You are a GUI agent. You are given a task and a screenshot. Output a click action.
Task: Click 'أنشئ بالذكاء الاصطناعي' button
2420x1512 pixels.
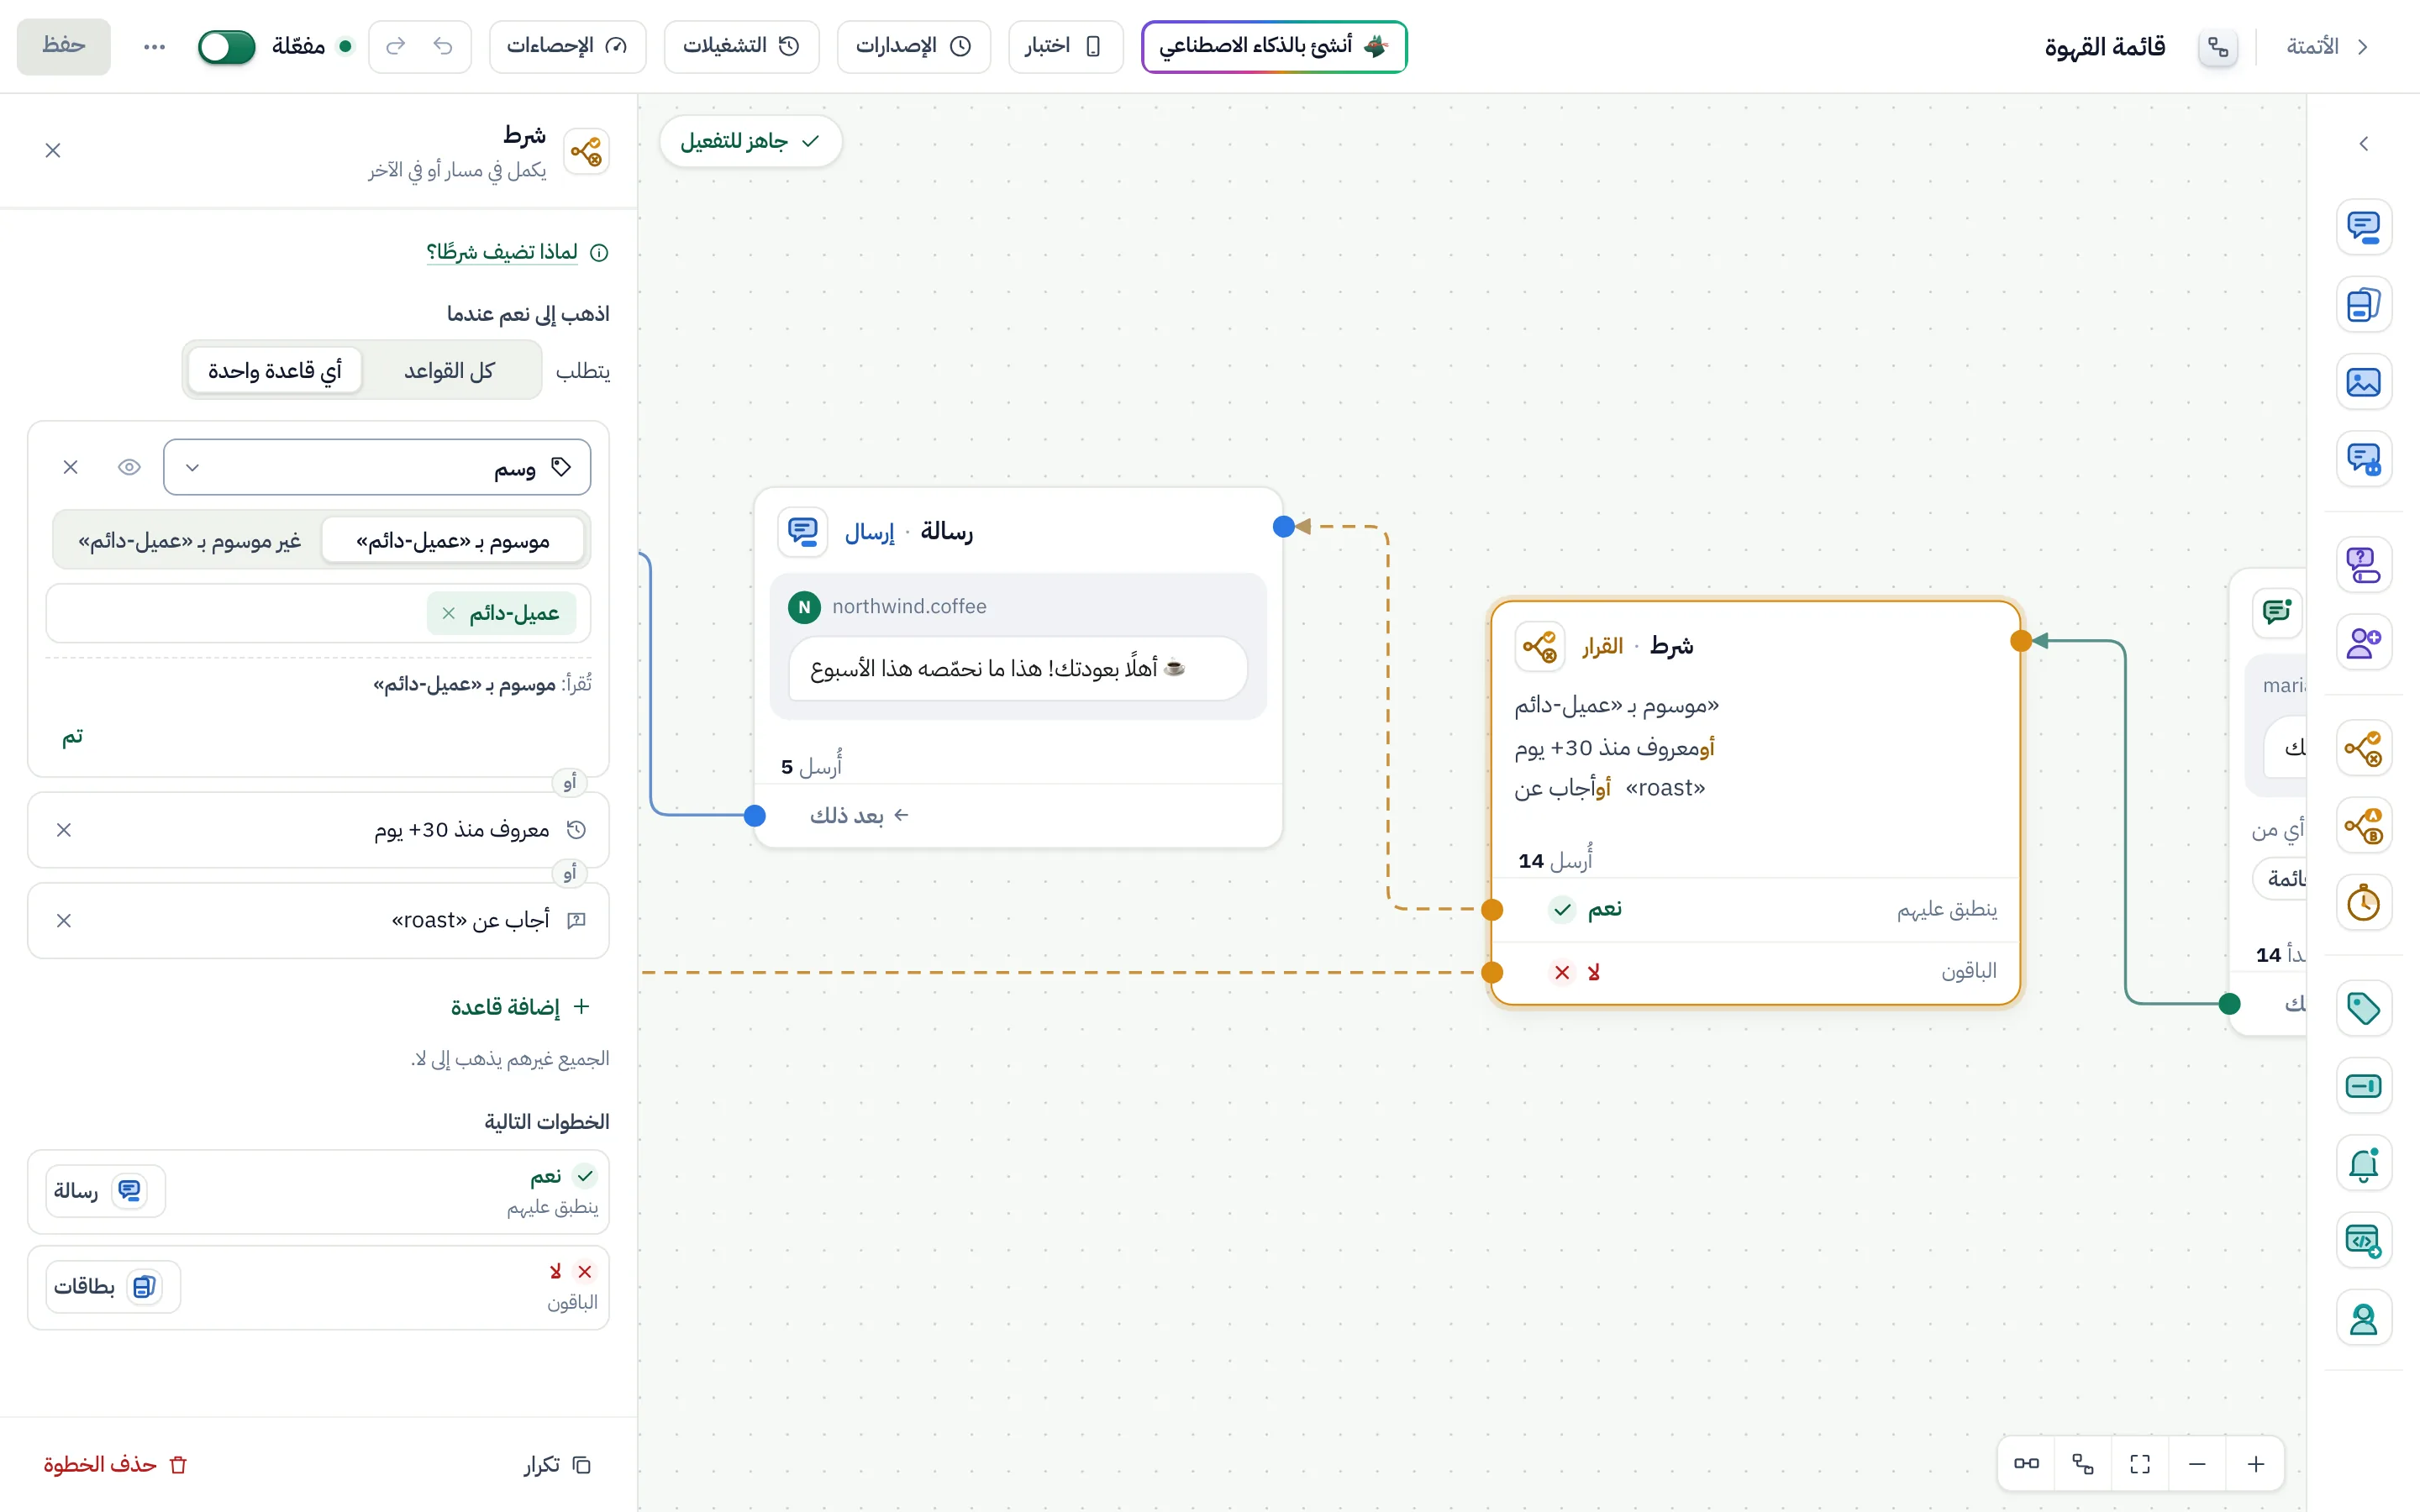(x=1274, y=46)
